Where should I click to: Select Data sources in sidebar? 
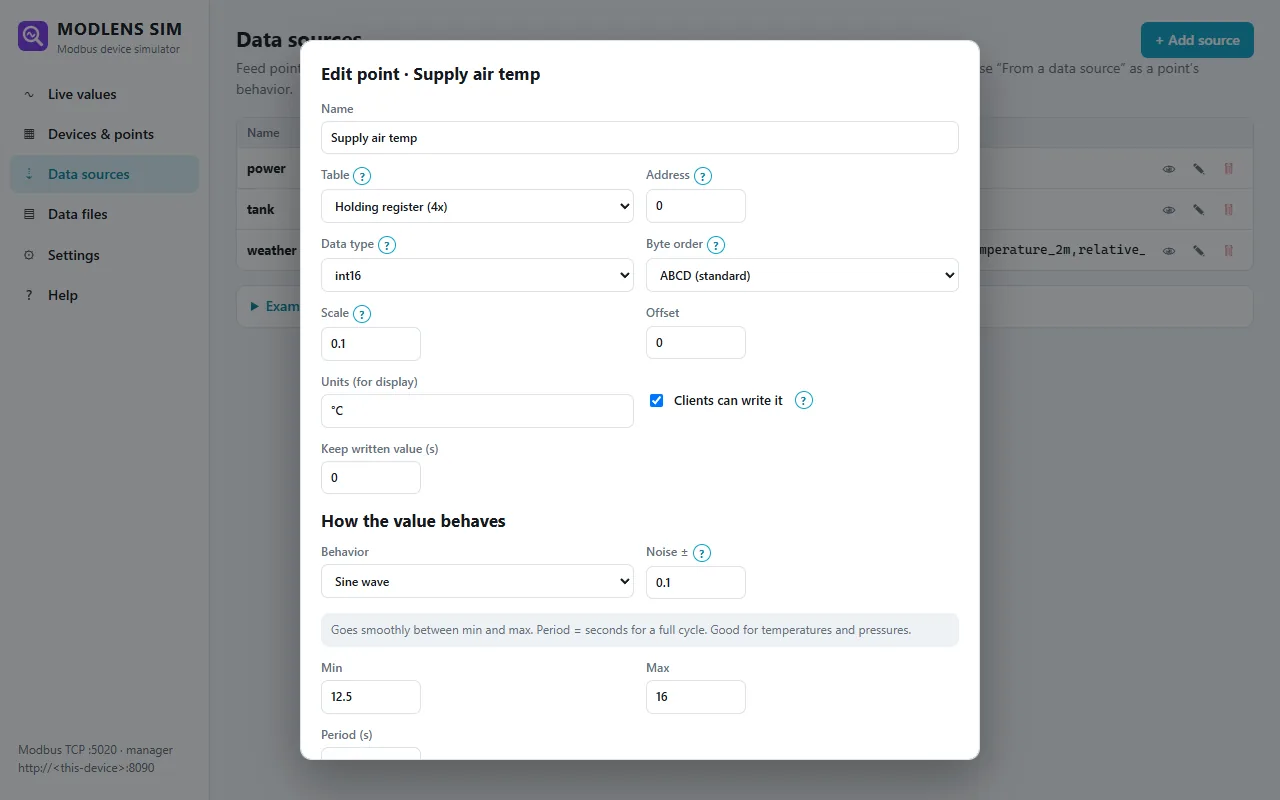click(x=104, y=174)
